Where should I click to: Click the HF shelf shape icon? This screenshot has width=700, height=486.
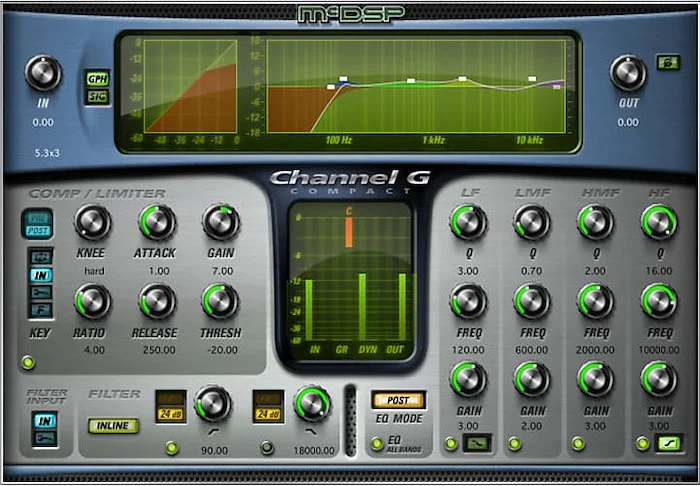pyautogui.click(x=669, y=444)
